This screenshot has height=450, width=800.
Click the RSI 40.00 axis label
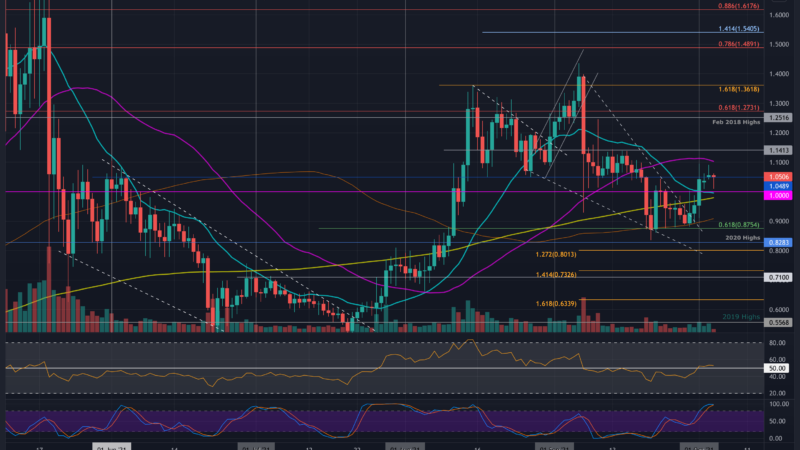(x=777, y=377)
